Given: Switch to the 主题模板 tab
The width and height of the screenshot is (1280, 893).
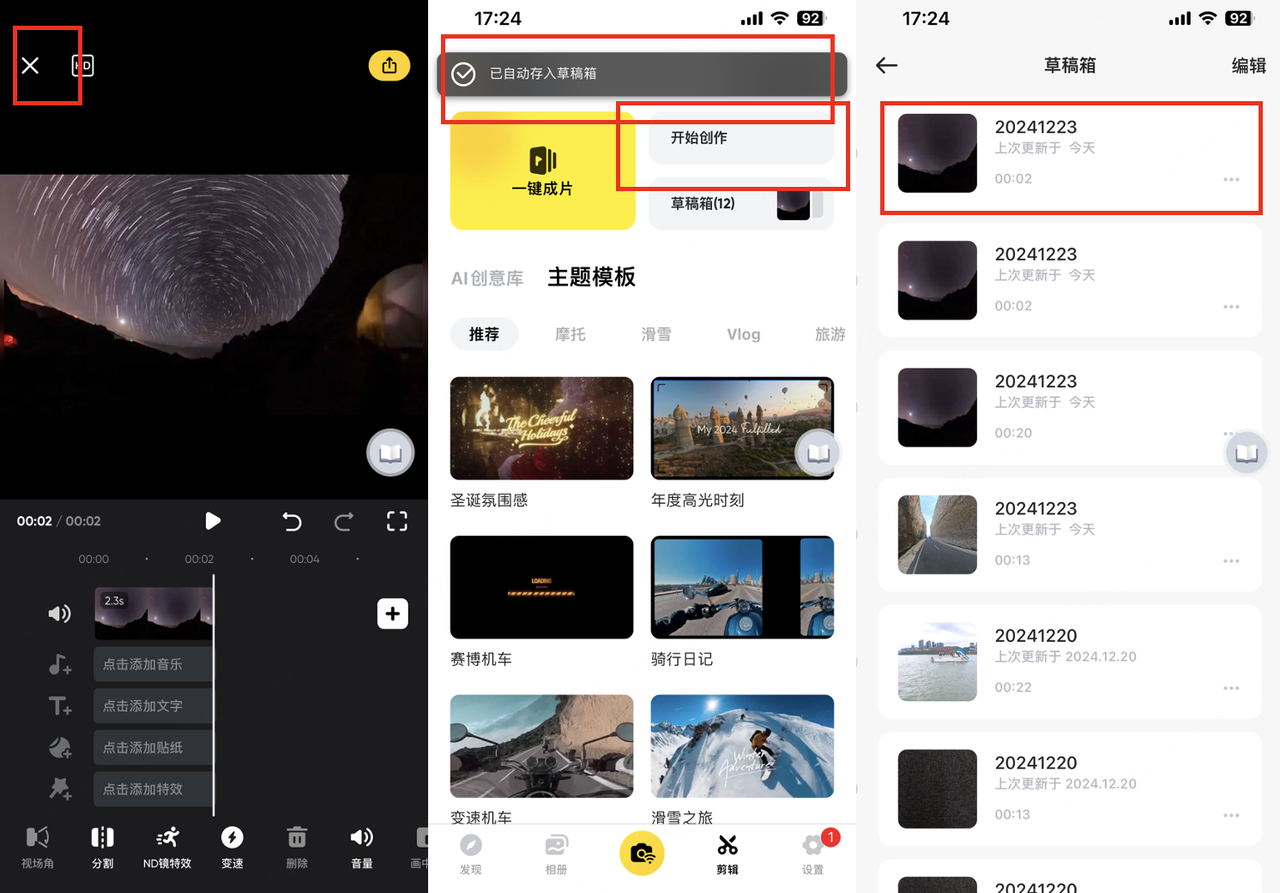Looking at the screenshot, I should point(591,277).
